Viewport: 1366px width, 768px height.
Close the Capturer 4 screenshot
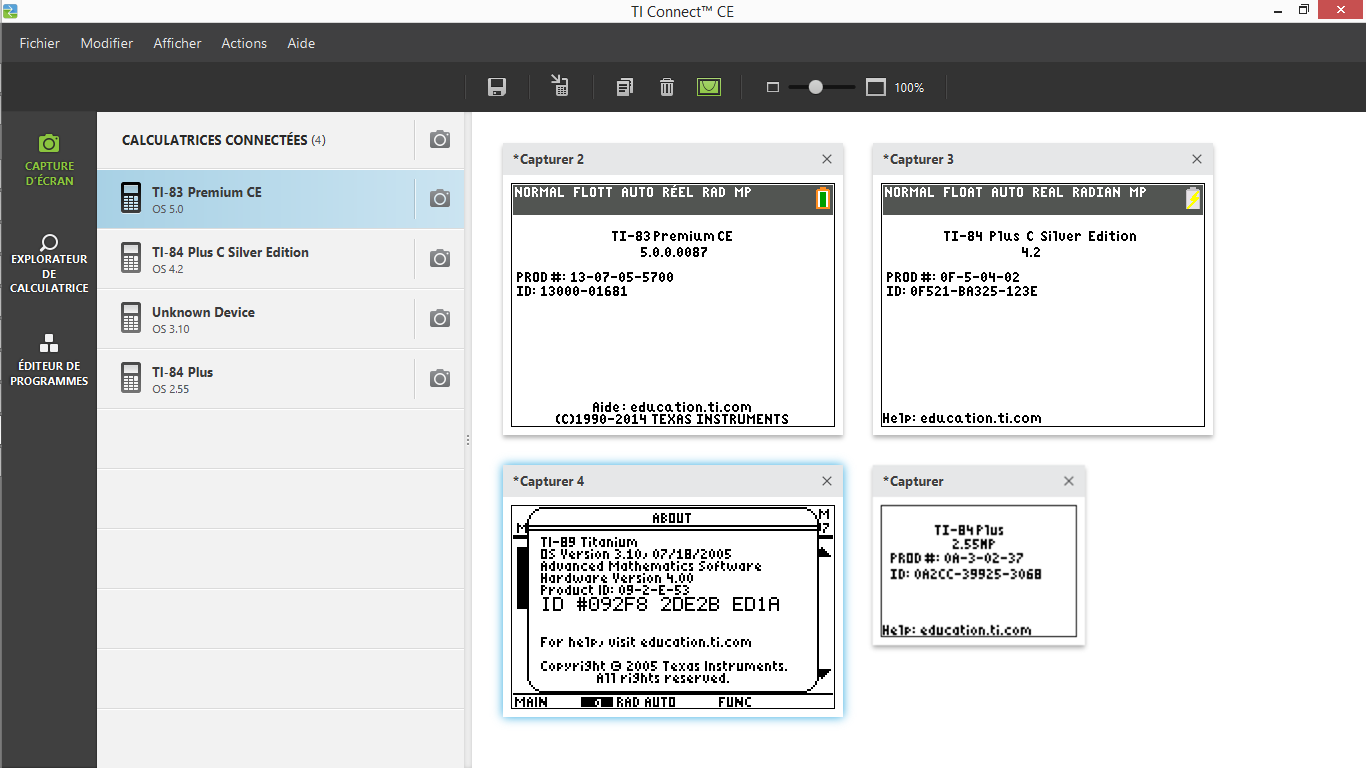point(827,481)
